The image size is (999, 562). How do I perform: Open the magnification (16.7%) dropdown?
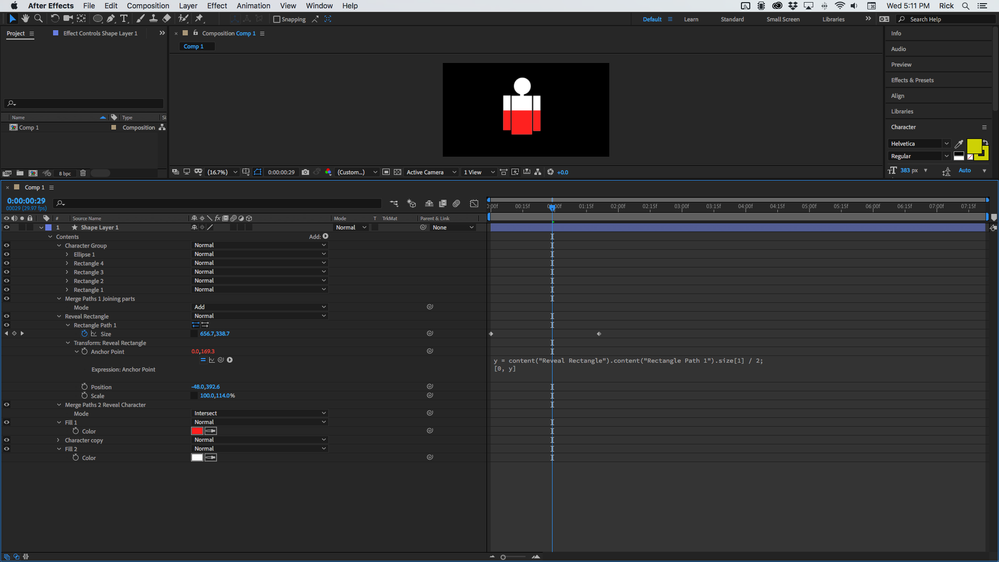222,172
